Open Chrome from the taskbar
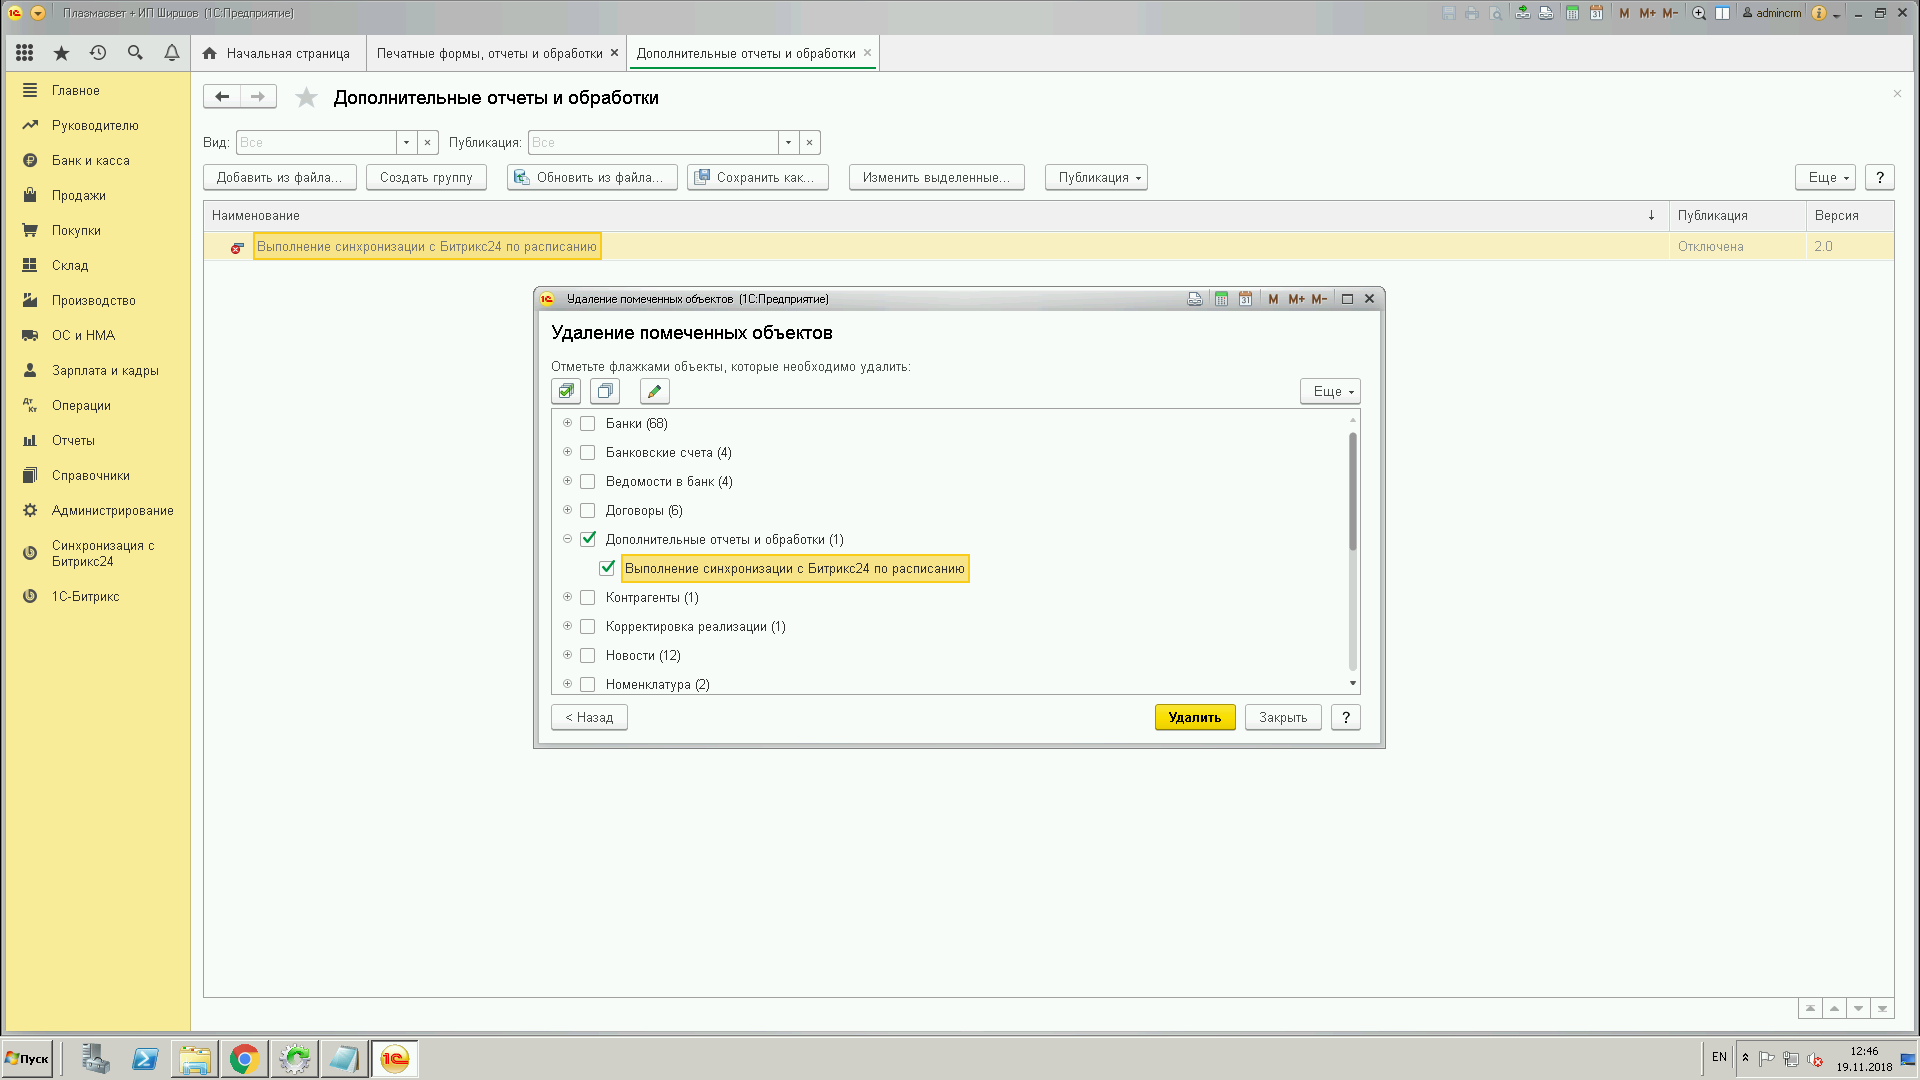The image size is (1920, 1080). point(244,1059)
